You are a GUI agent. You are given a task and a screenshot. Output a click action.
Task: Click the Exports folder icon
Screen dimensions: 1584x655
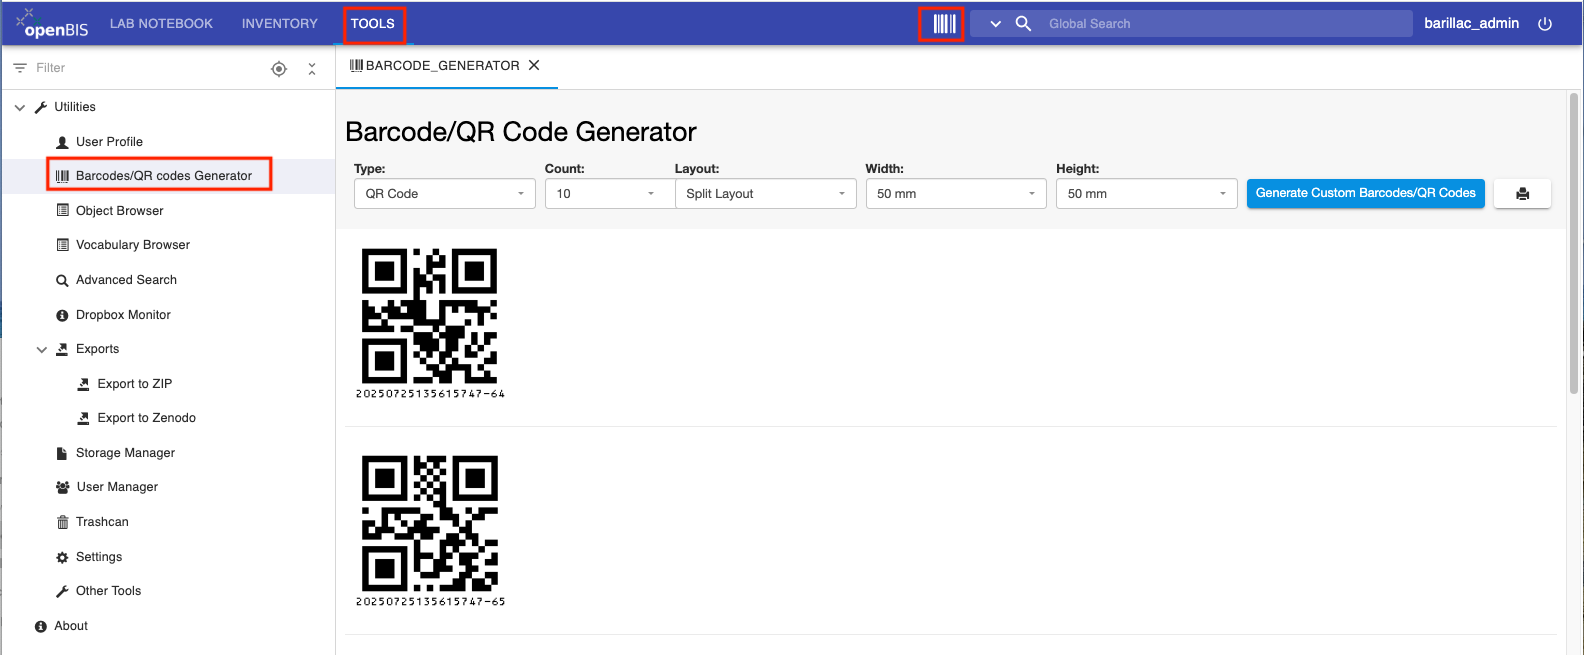(63, 349)
